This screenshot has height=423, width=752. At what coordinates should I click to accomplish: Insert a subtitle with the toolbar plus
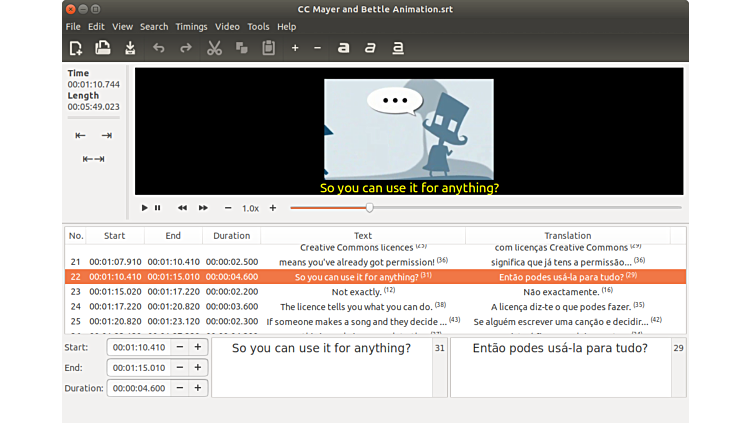click(x=295, y=48)
